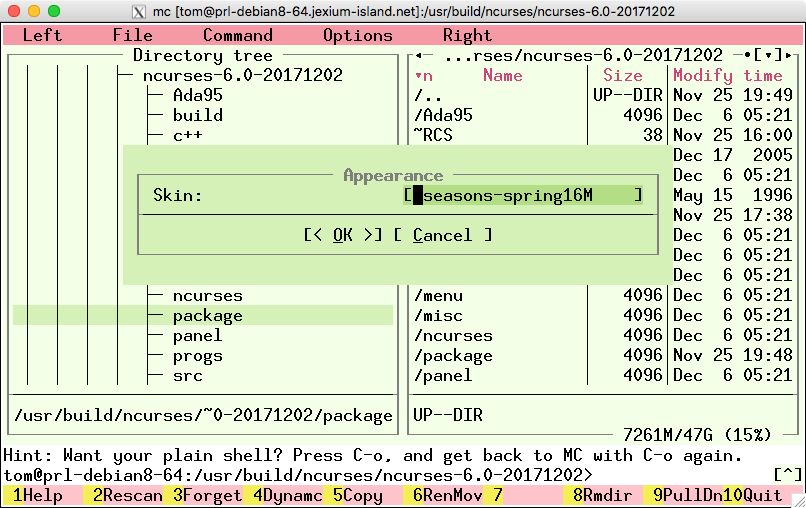The width and height of the screenshot is (806, 508).
Task: Open the Left menu
Action: point(42,35)
